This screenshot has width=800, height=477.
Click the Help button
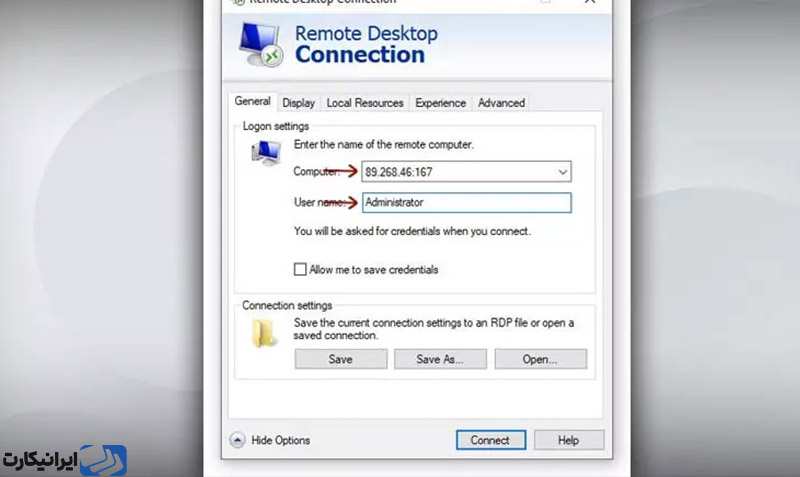(568, 440)
